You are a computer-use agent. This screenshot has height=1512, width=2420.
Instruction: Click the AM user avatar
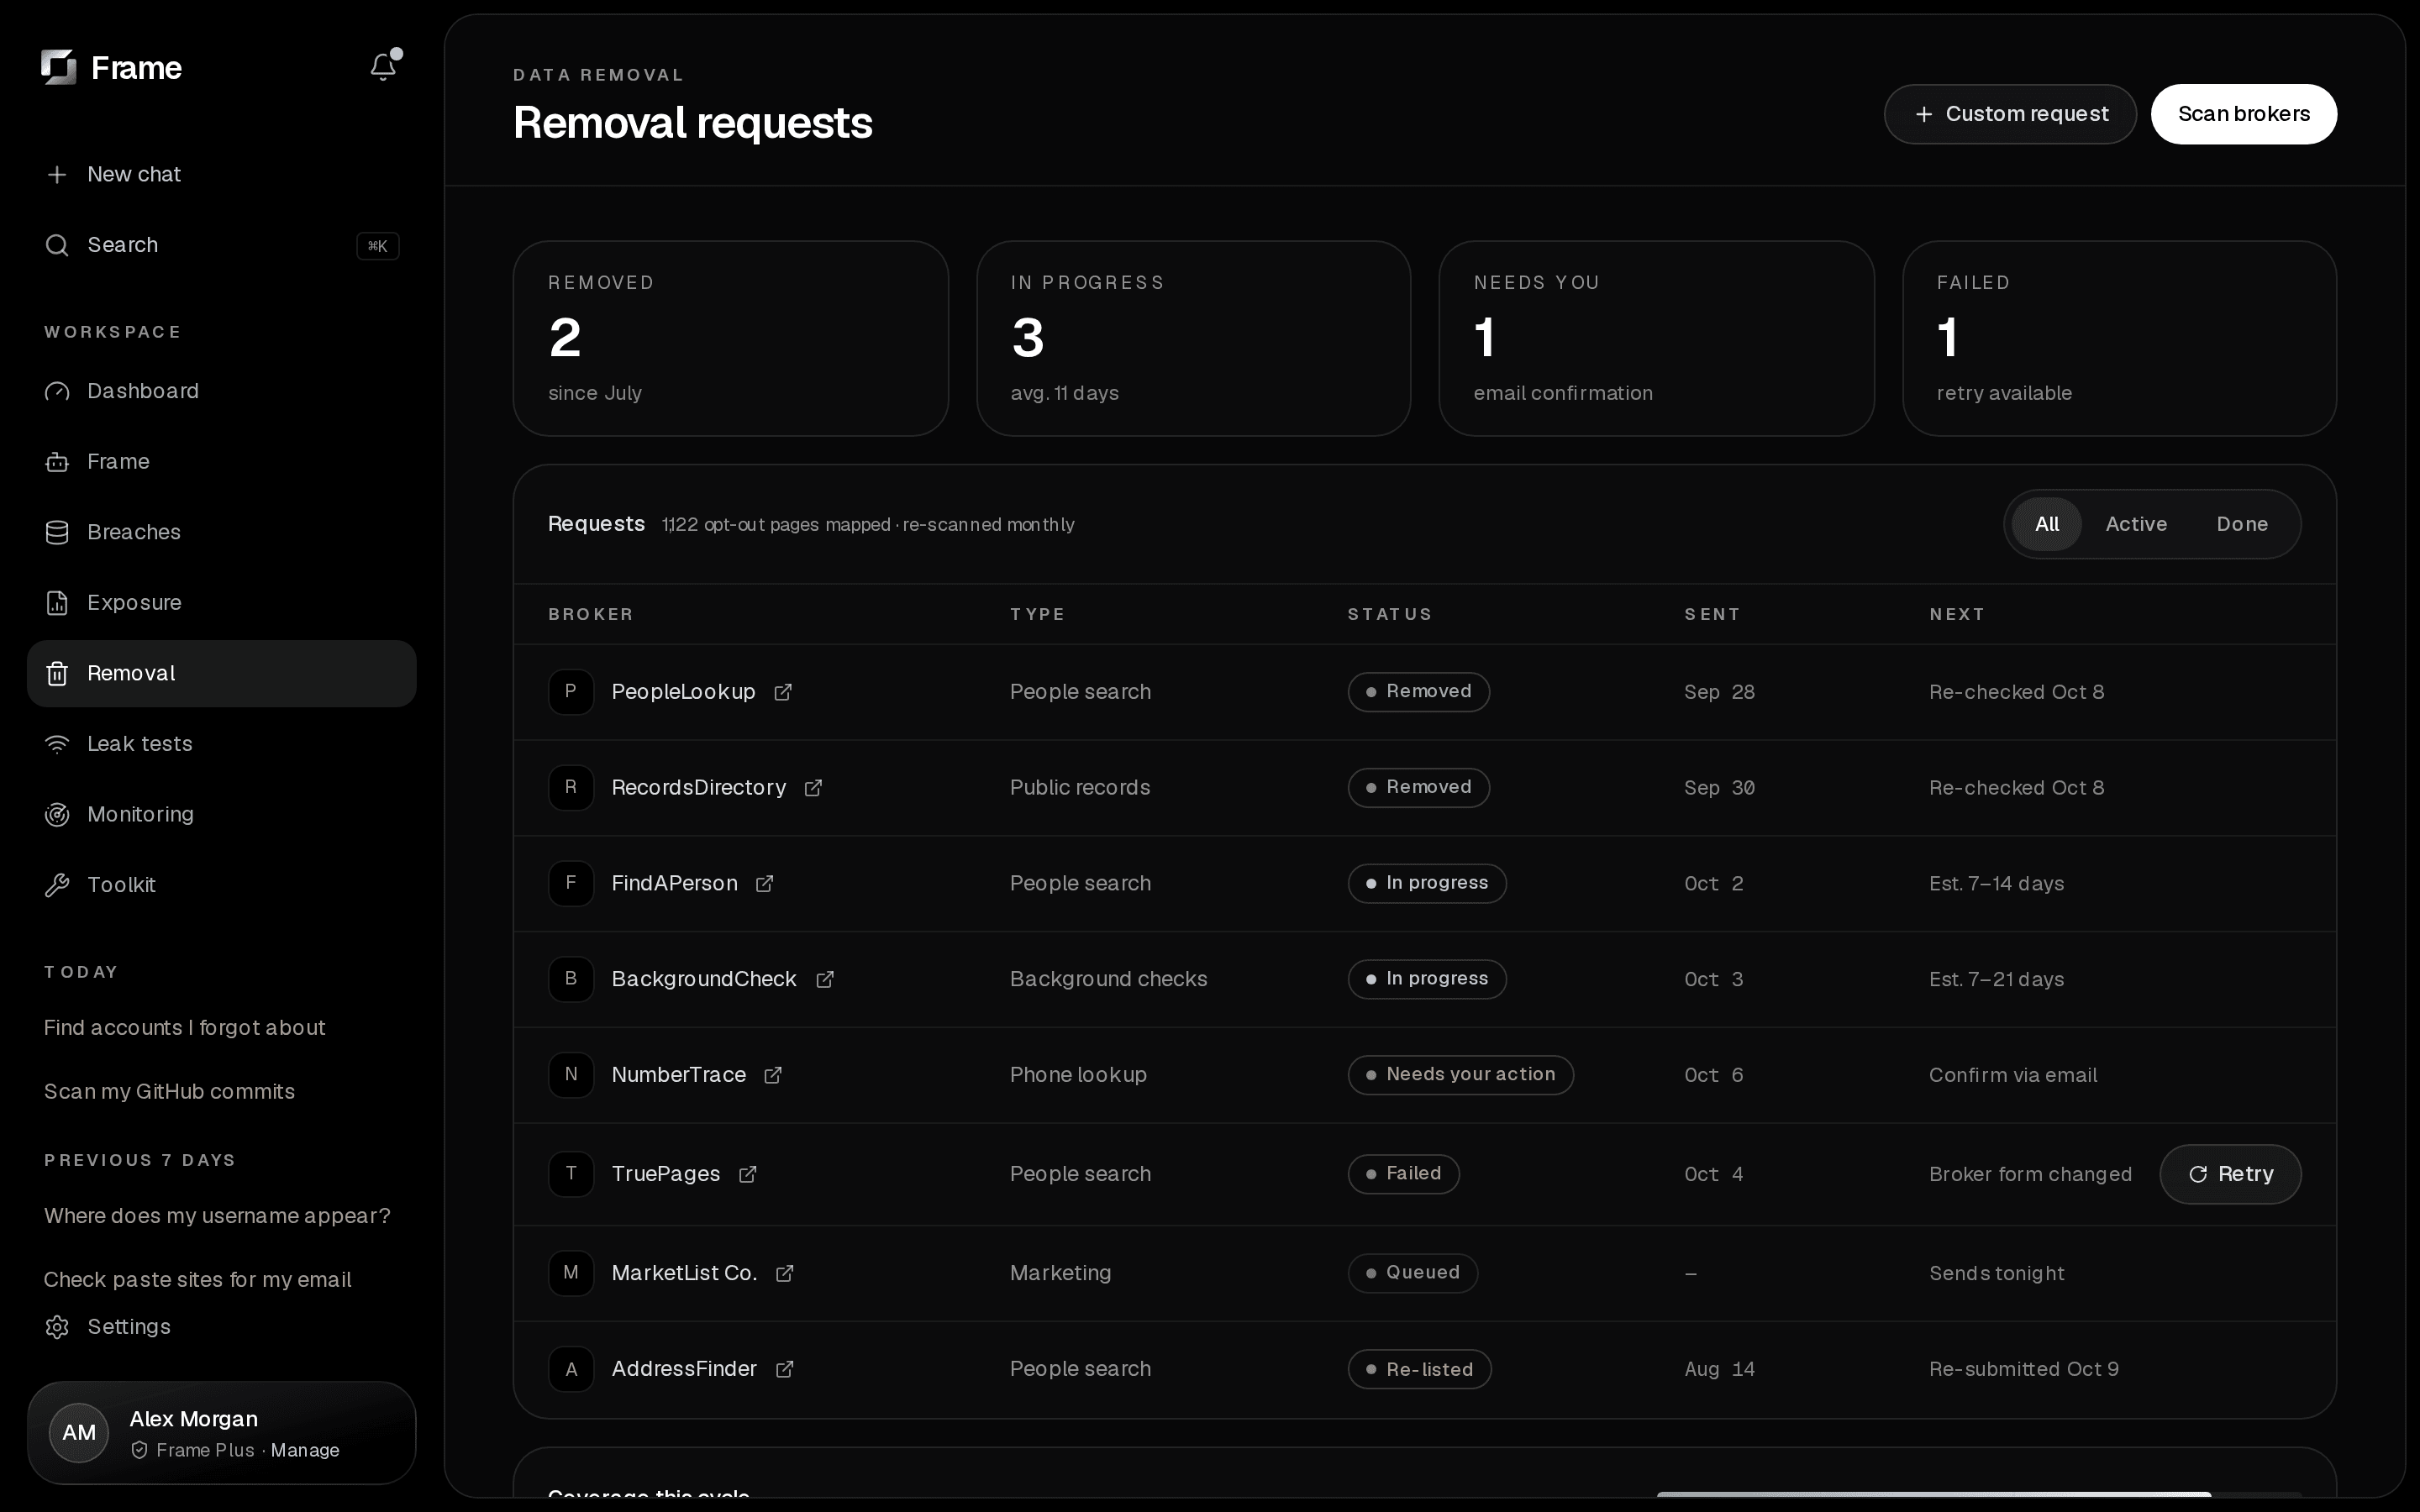point(79,1432)
